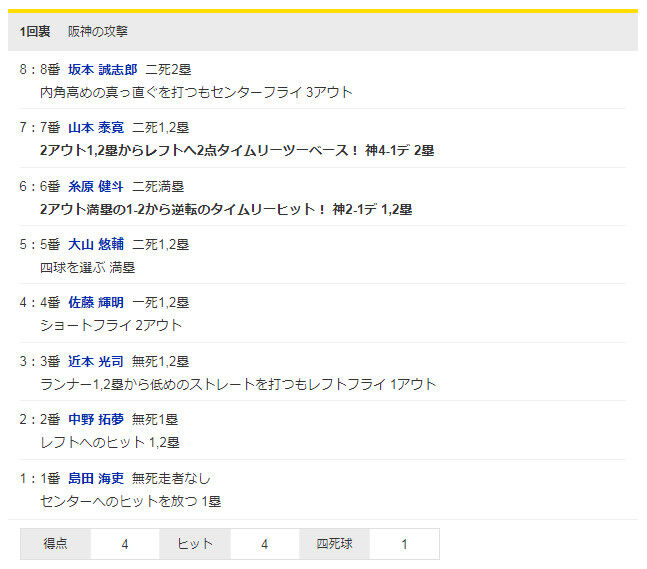Click the 1回裏 inning header text

[x=35, y=31]
